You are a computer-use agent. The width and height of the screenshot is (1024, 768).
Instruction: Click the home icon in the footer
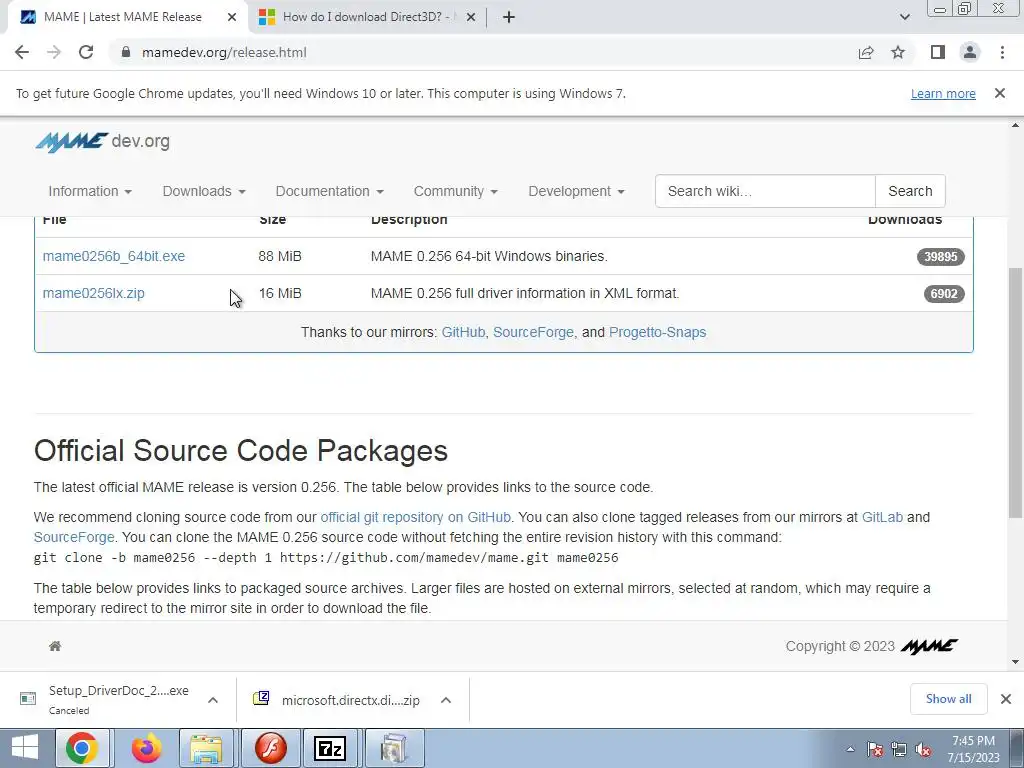click(55, 646)
